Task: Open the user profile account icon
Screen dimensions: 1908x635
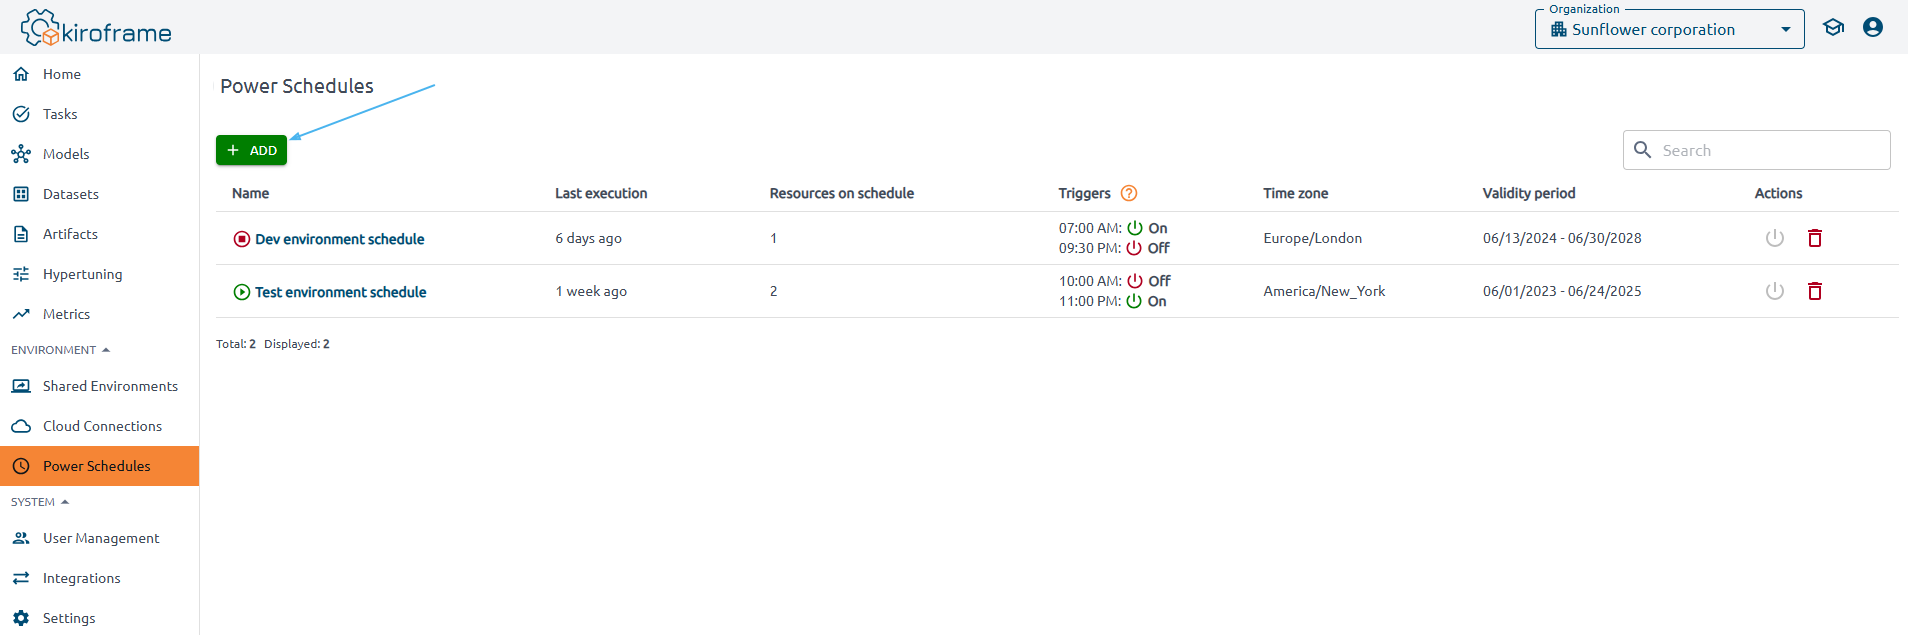Action: coord(1872,28)
